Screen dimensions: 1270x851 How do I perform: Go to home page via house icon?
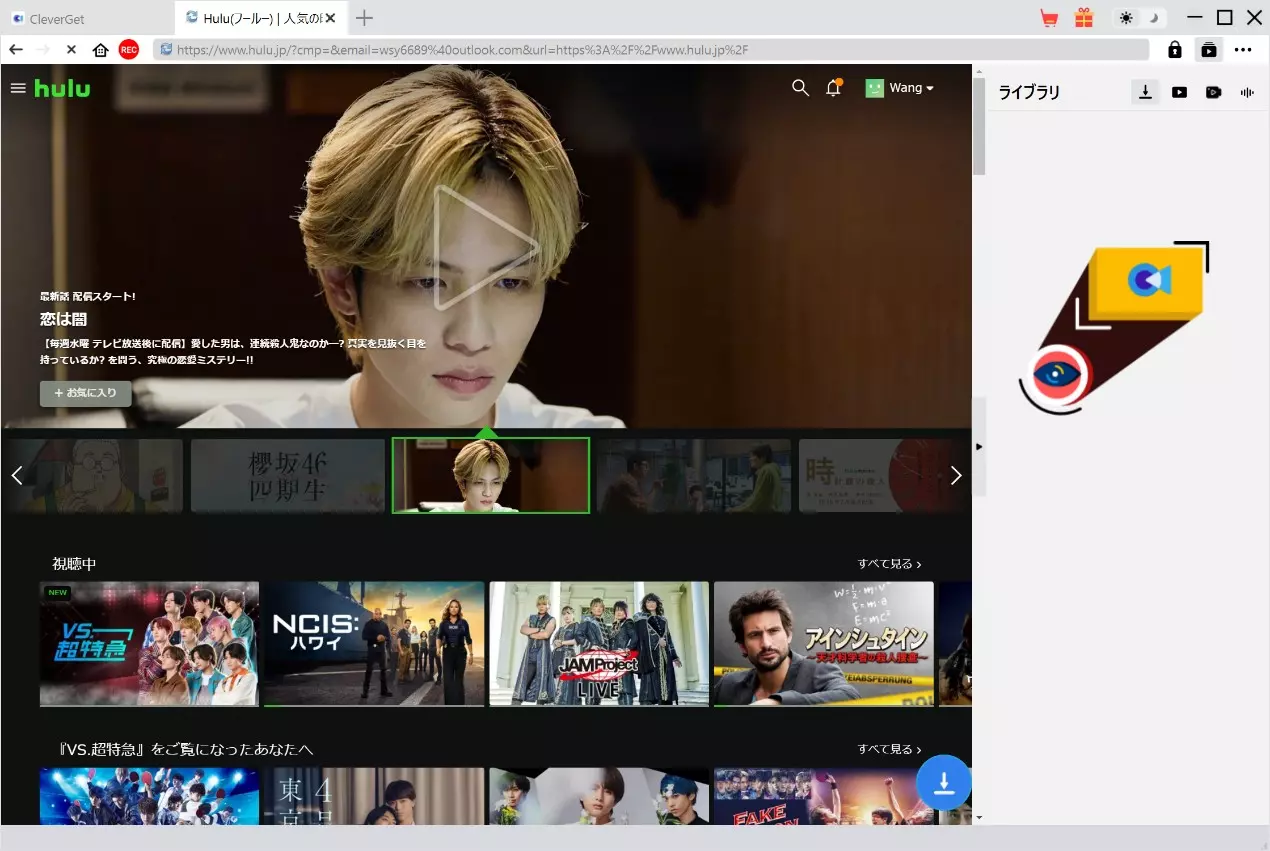click(x=100, y=49)
